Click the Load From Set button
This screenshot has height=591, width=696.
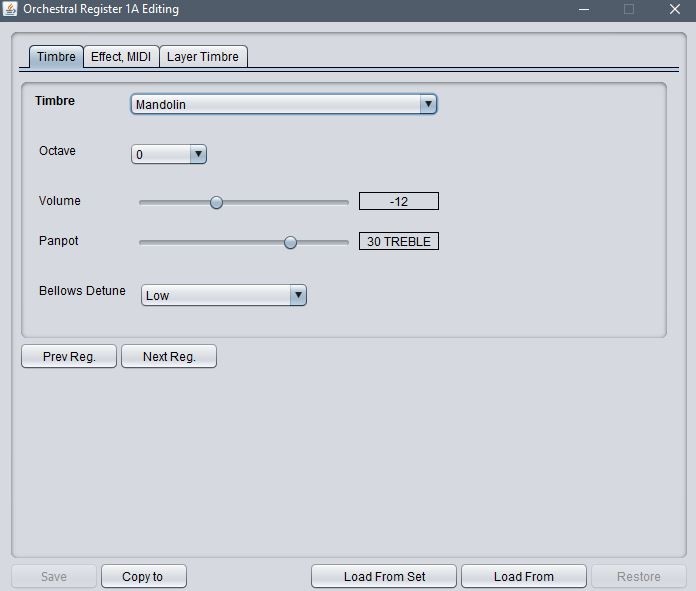[x=384, y=576]
